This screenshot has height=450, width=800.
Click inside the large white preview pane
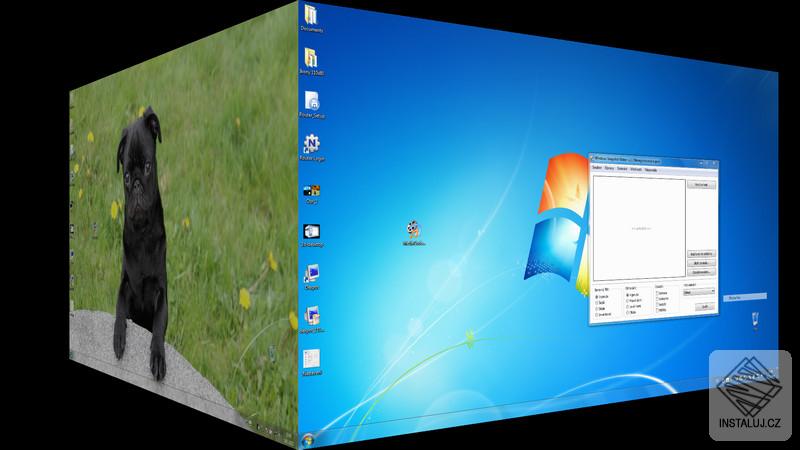639,228
